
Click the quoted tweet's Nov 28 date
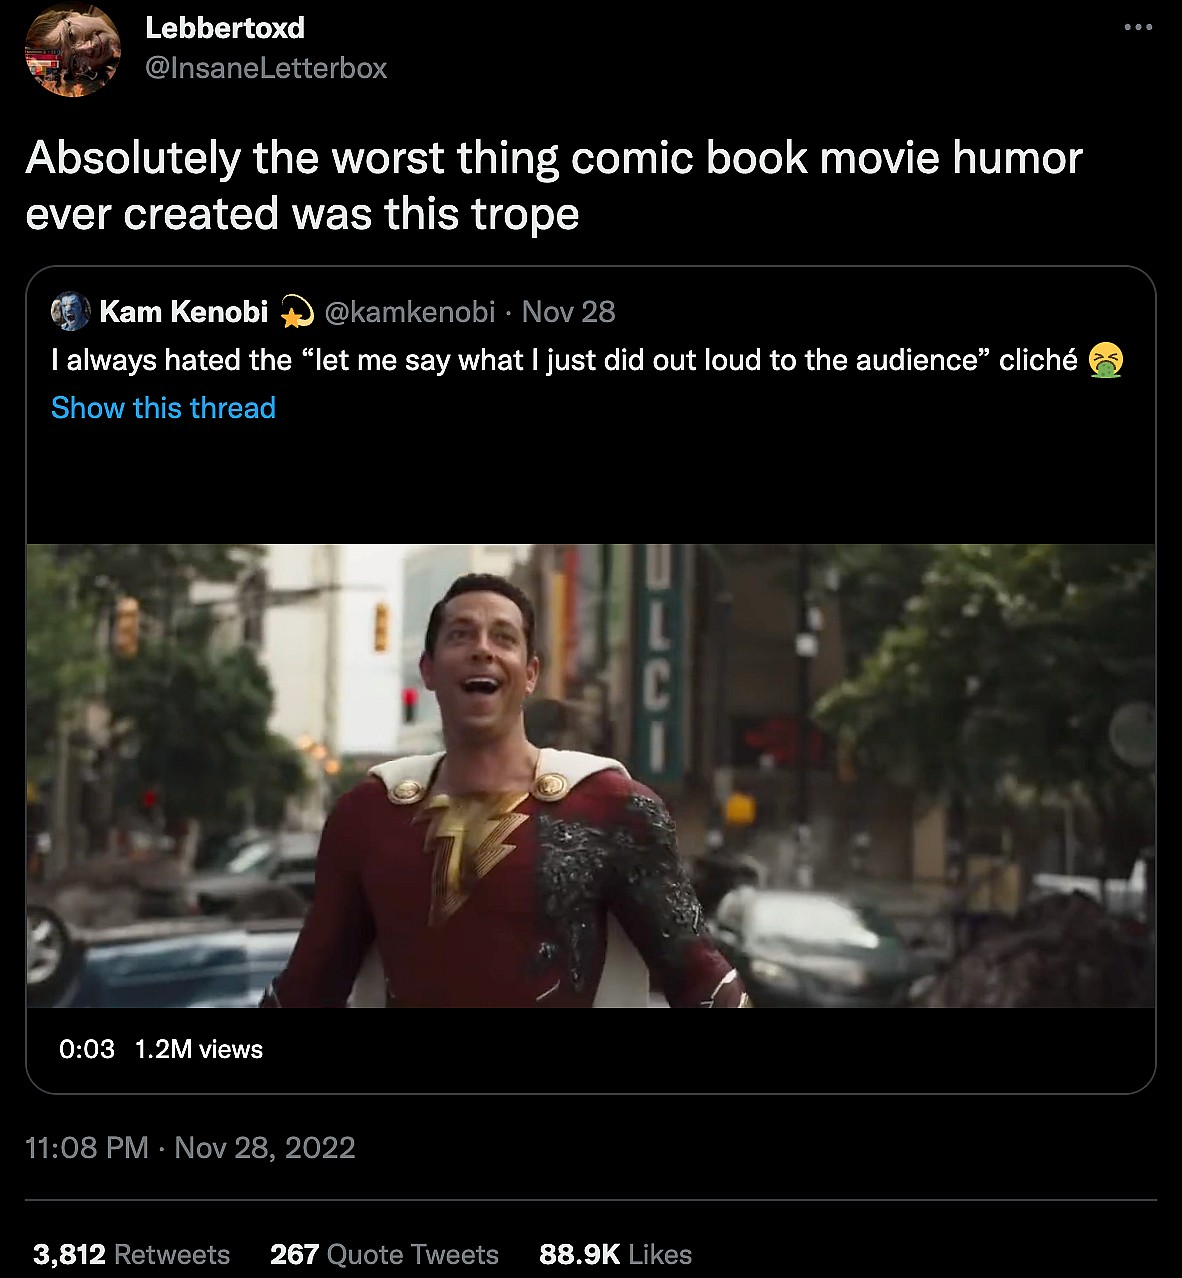tap(568, 312)
